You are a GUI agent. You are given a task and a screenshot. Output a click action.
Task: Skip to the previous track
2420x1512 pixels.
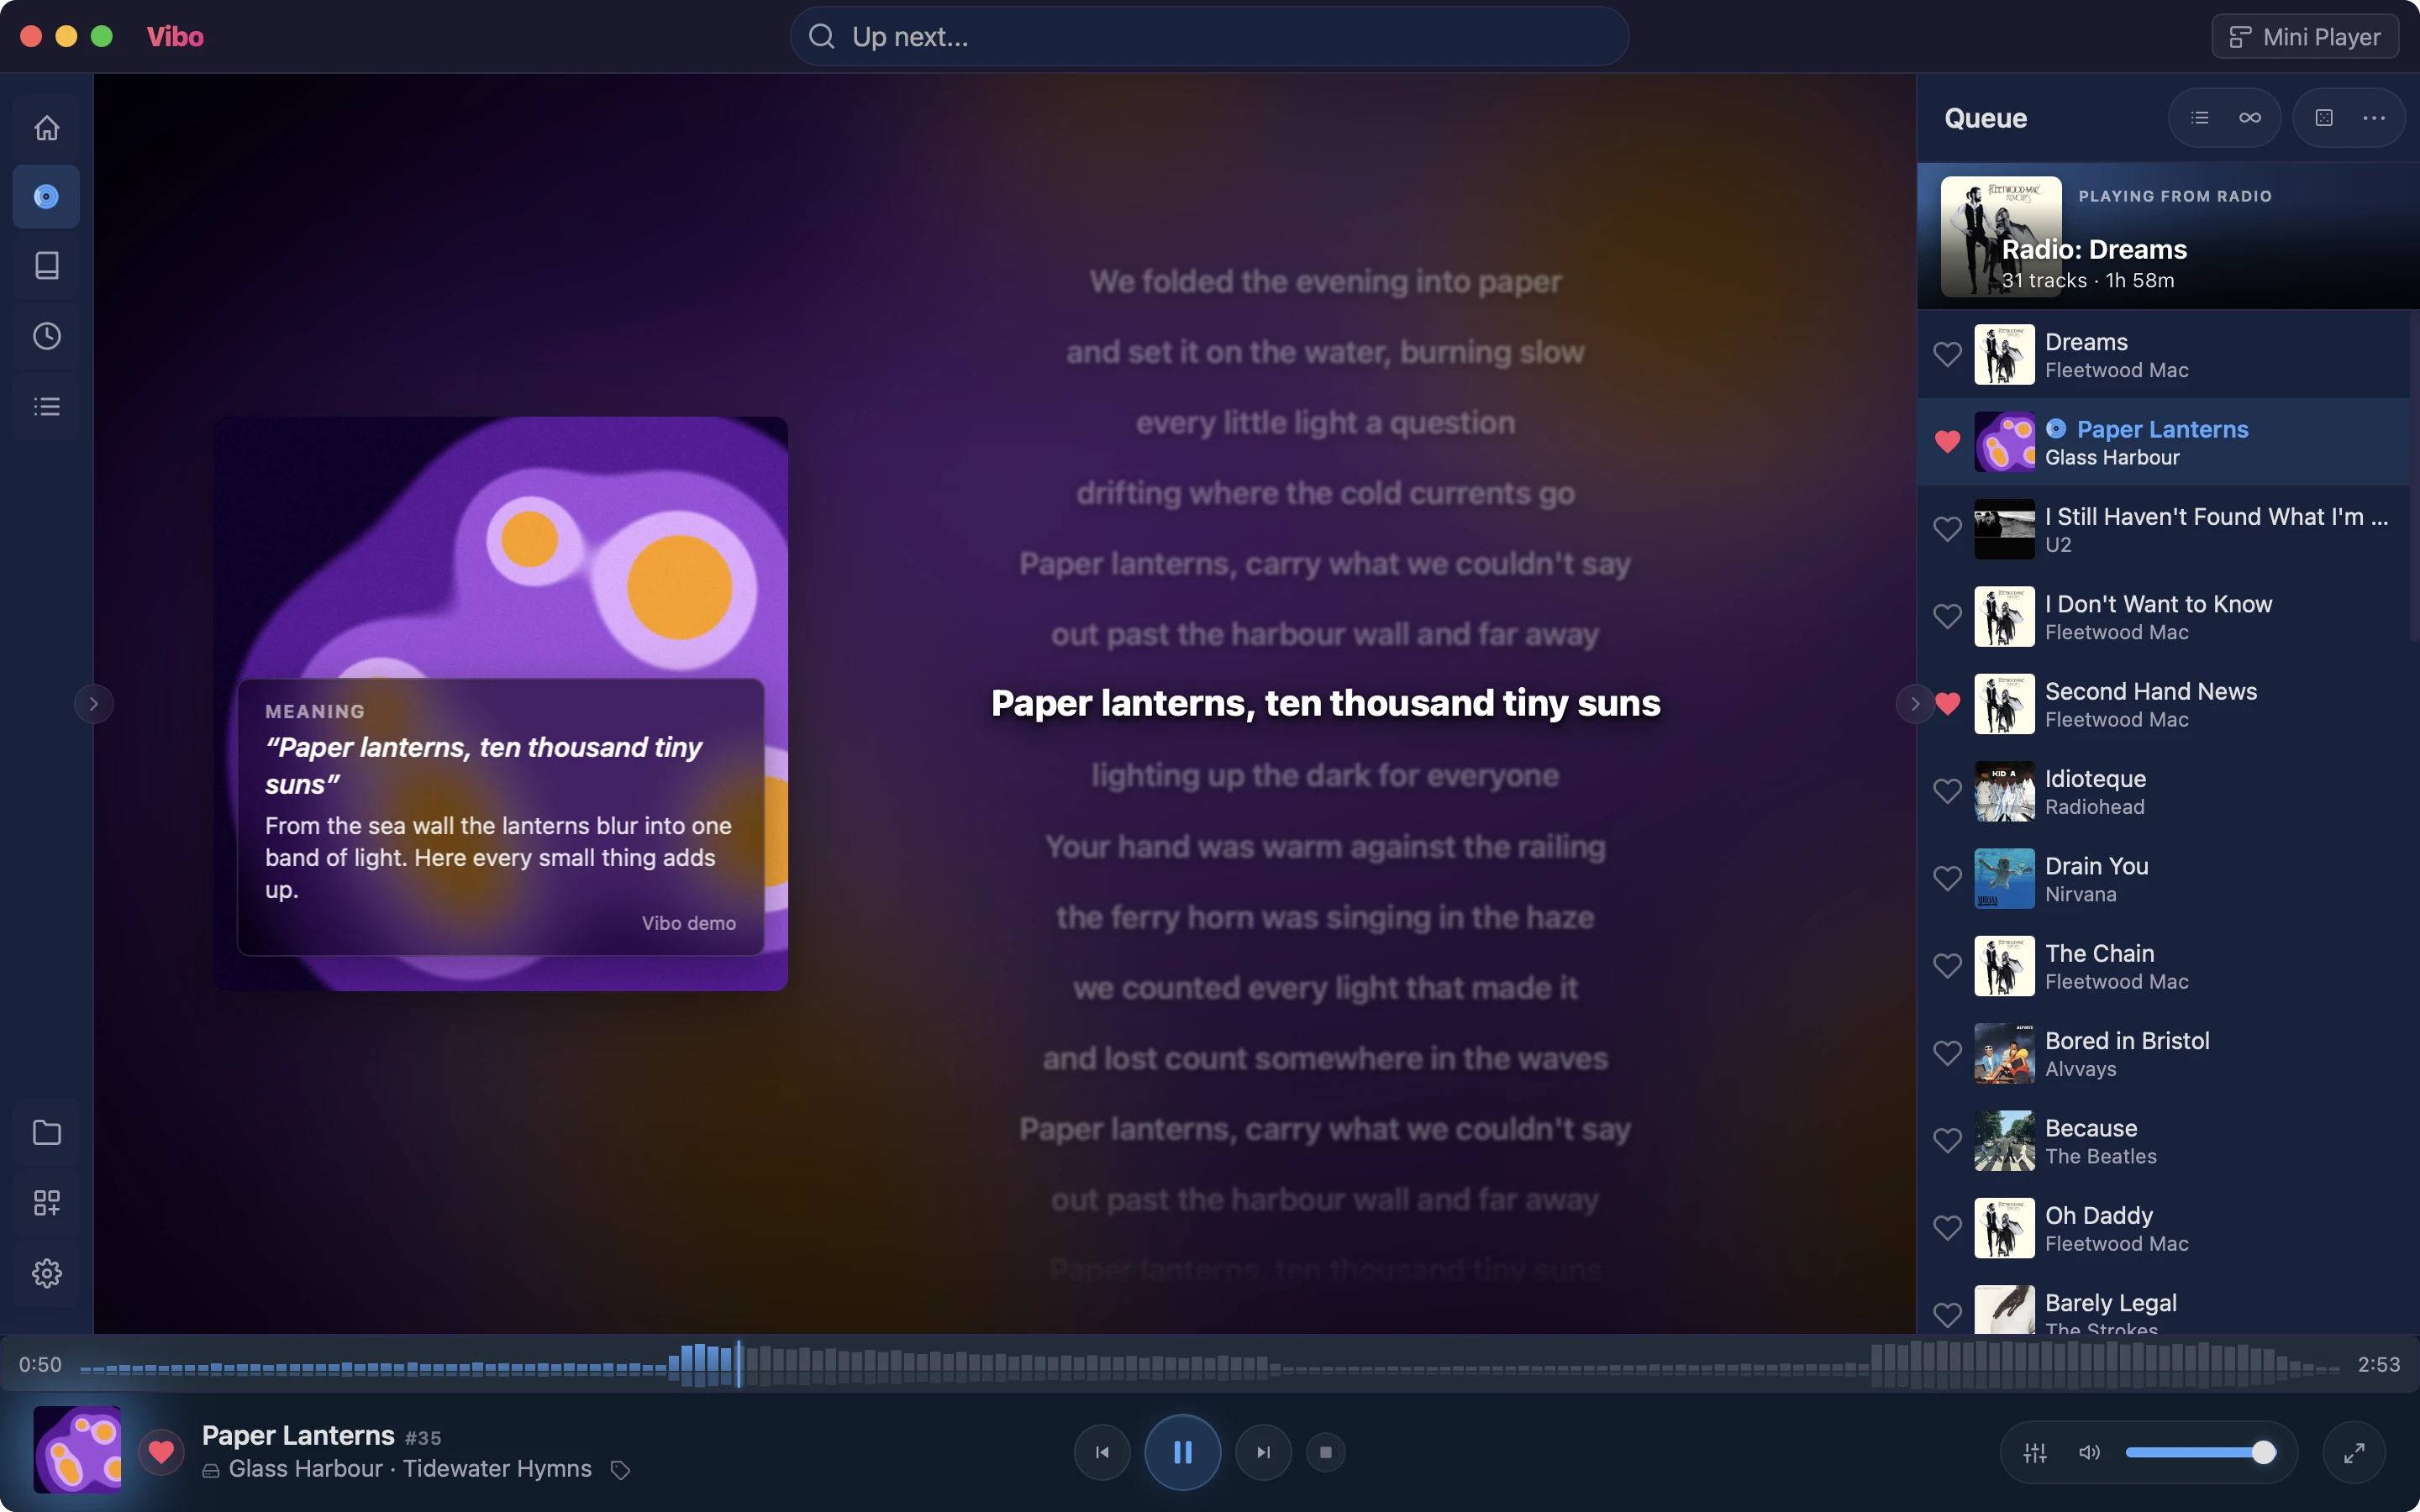coord(1102,1452)
